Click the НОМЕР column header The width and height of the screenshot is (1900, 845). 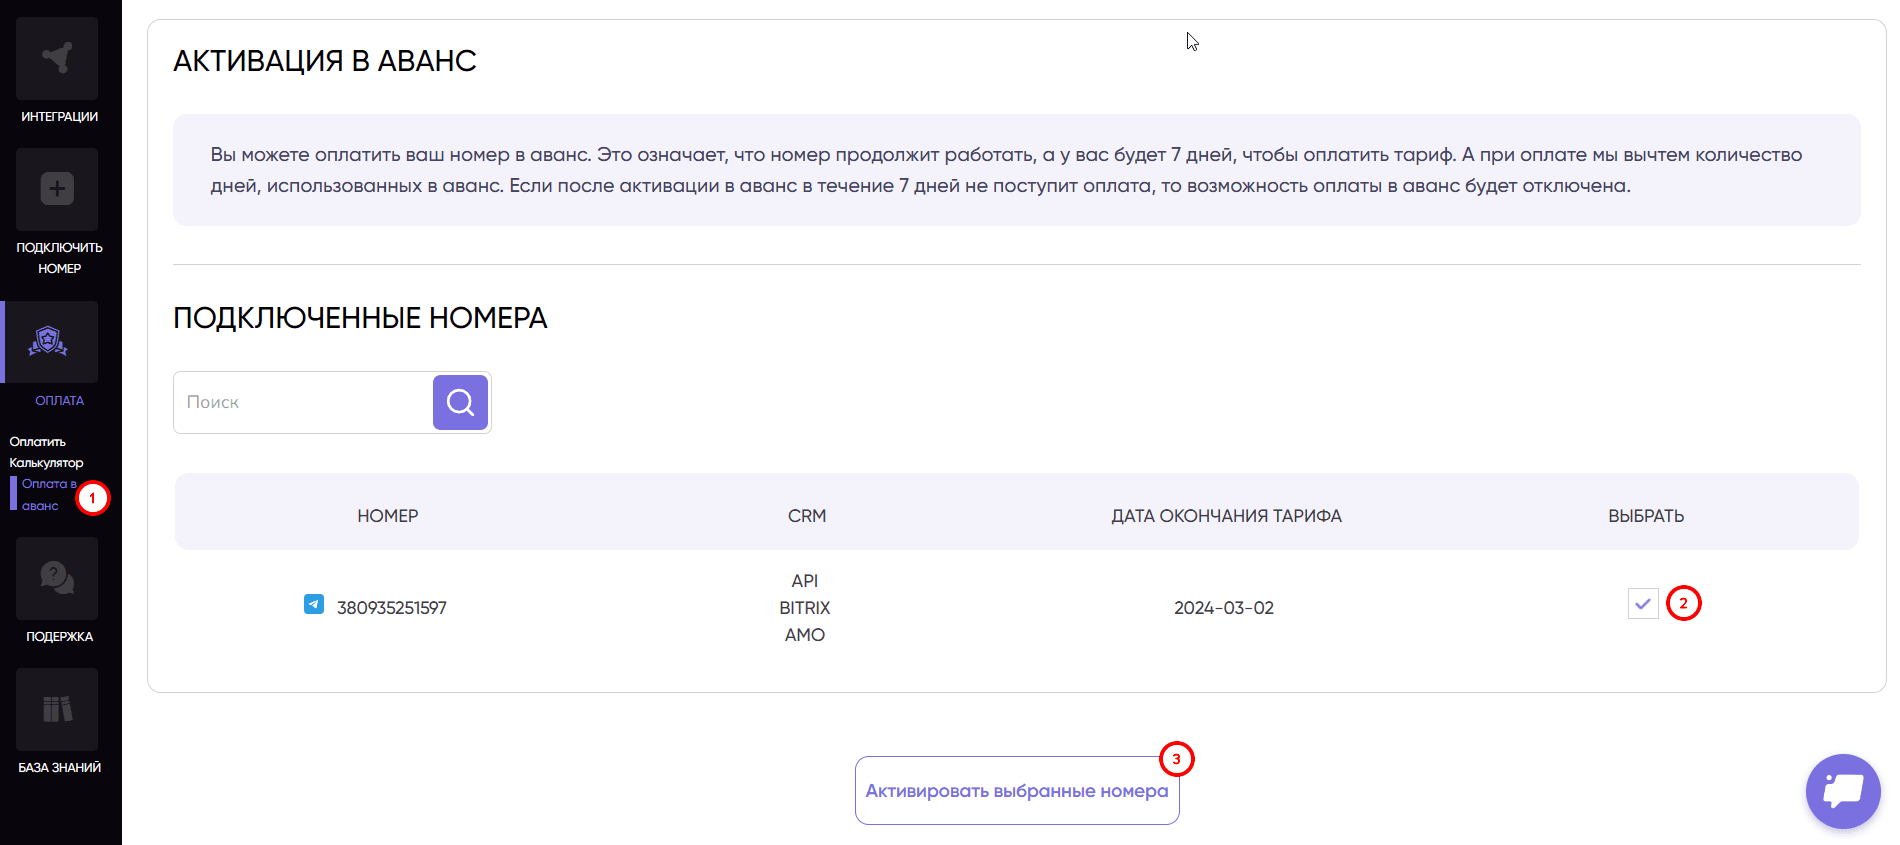388,516
